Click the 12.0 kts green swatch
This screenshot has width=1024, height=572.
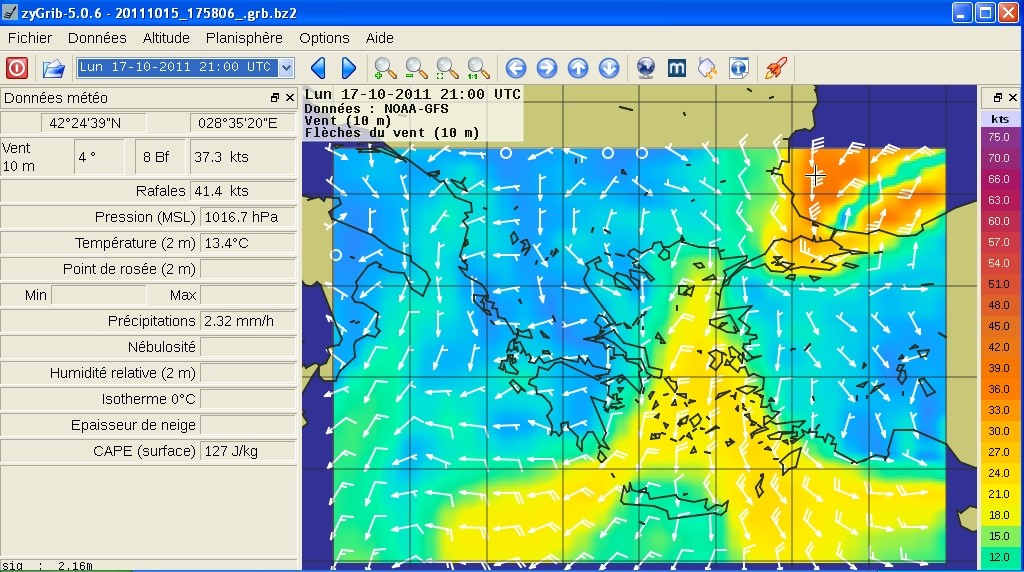point(999,557)
